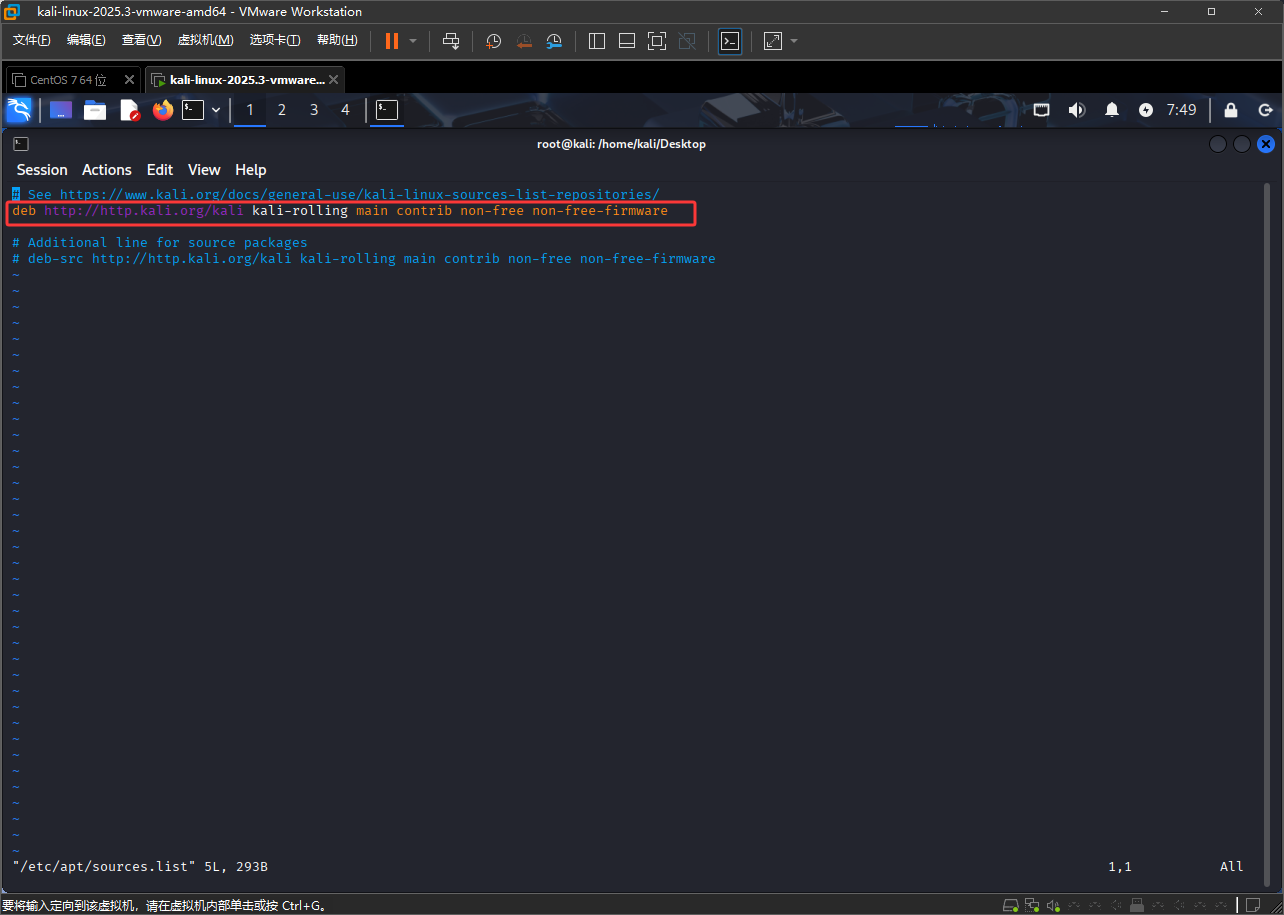Expand the terminal launcher dropdown arrow

[216, 110]
